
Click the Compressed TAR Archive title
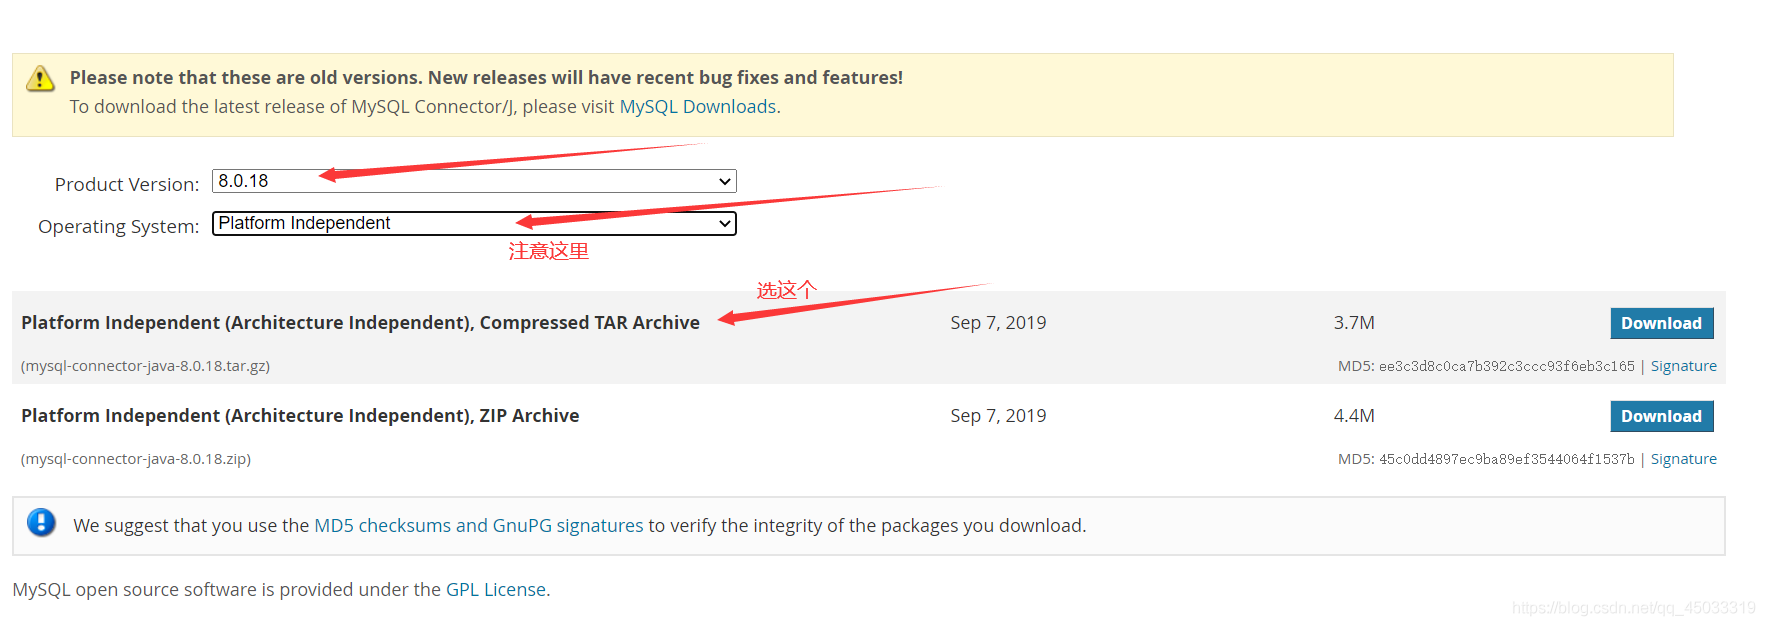(x=360, y=323)
